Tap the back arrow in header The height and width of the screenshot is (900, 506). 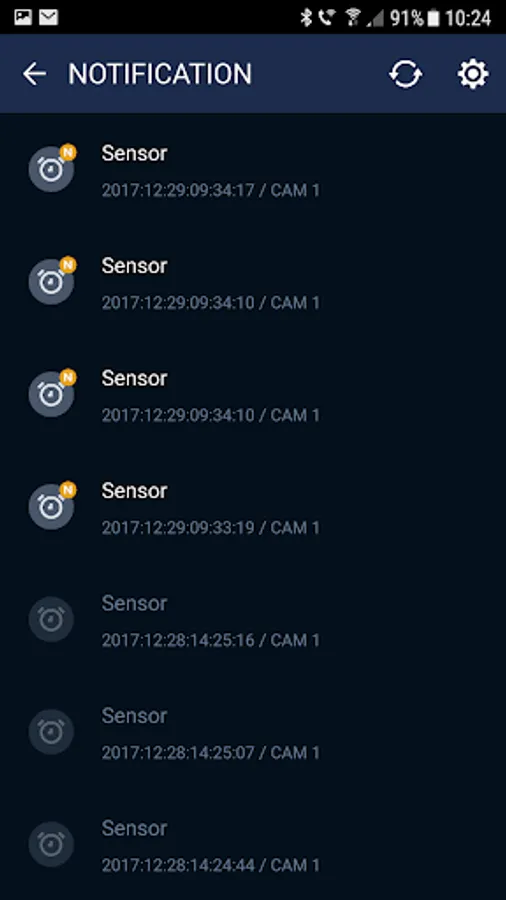[34, 74]
